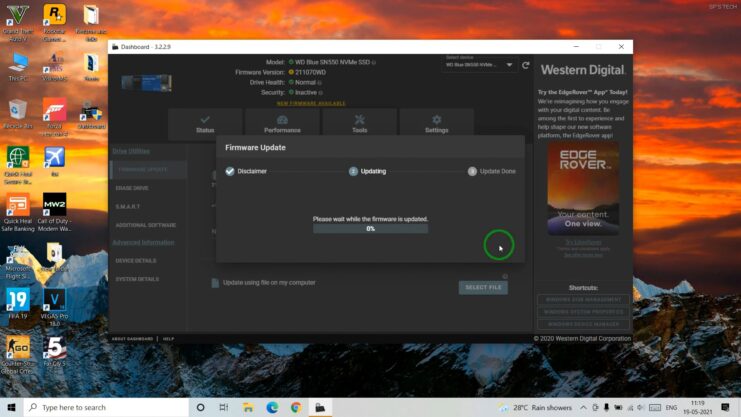Viewport: 741px width, 417px height.
Task: Click Help in the Dashboard footer
Action: (168, 339)
